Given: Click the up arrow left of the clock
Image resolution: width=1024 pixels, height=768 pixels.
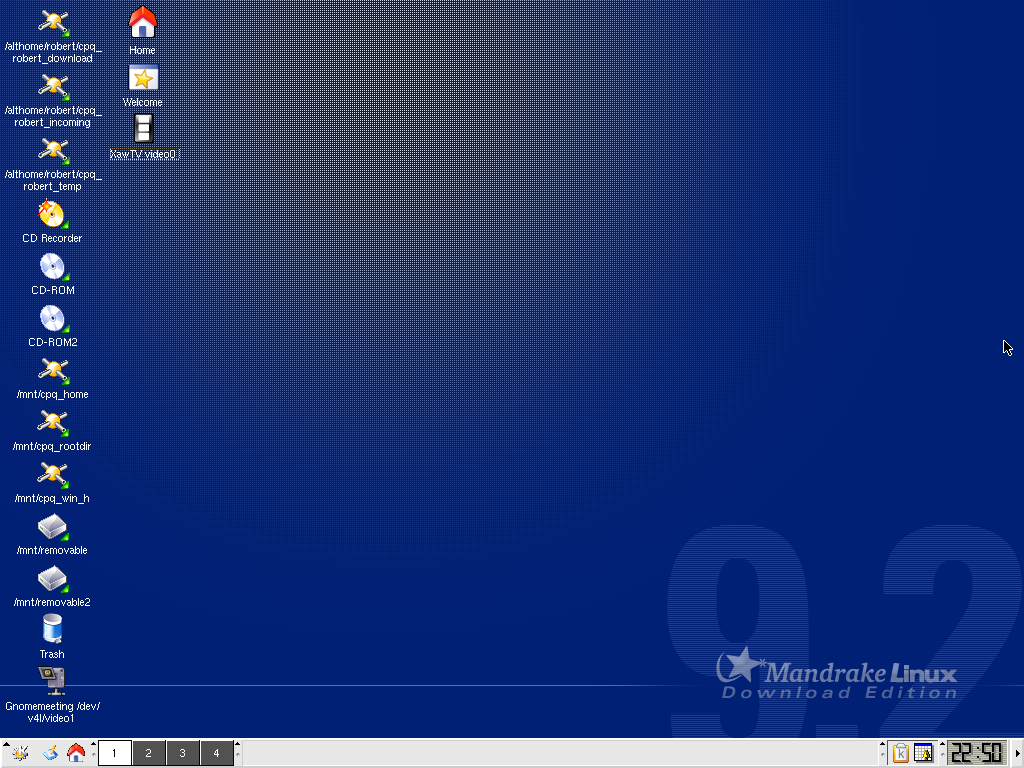Looking at the screenshot, I should pos(942,744).
